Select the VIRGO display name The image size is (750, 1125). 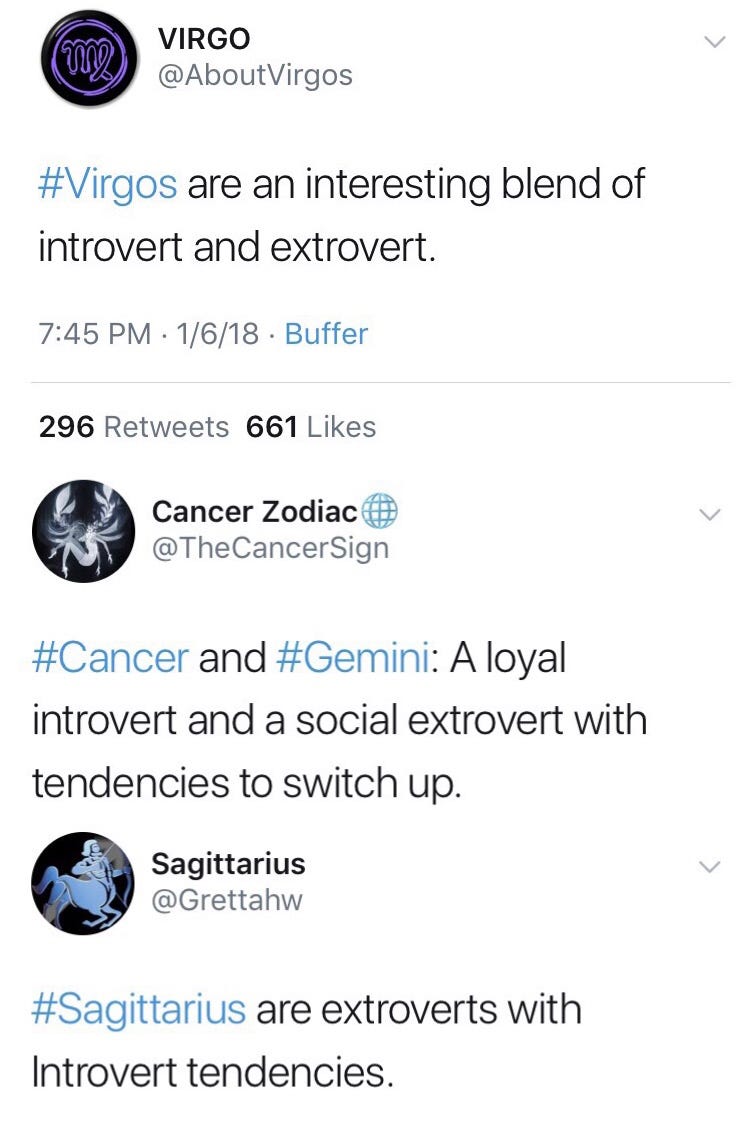(x=204, y=40)
